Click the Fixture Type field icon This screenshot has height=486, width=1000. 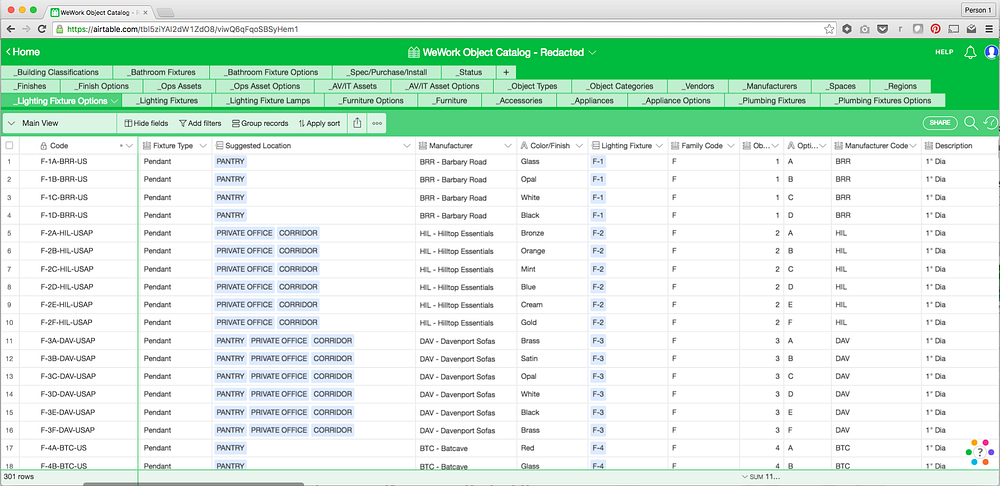pos(147,145)
